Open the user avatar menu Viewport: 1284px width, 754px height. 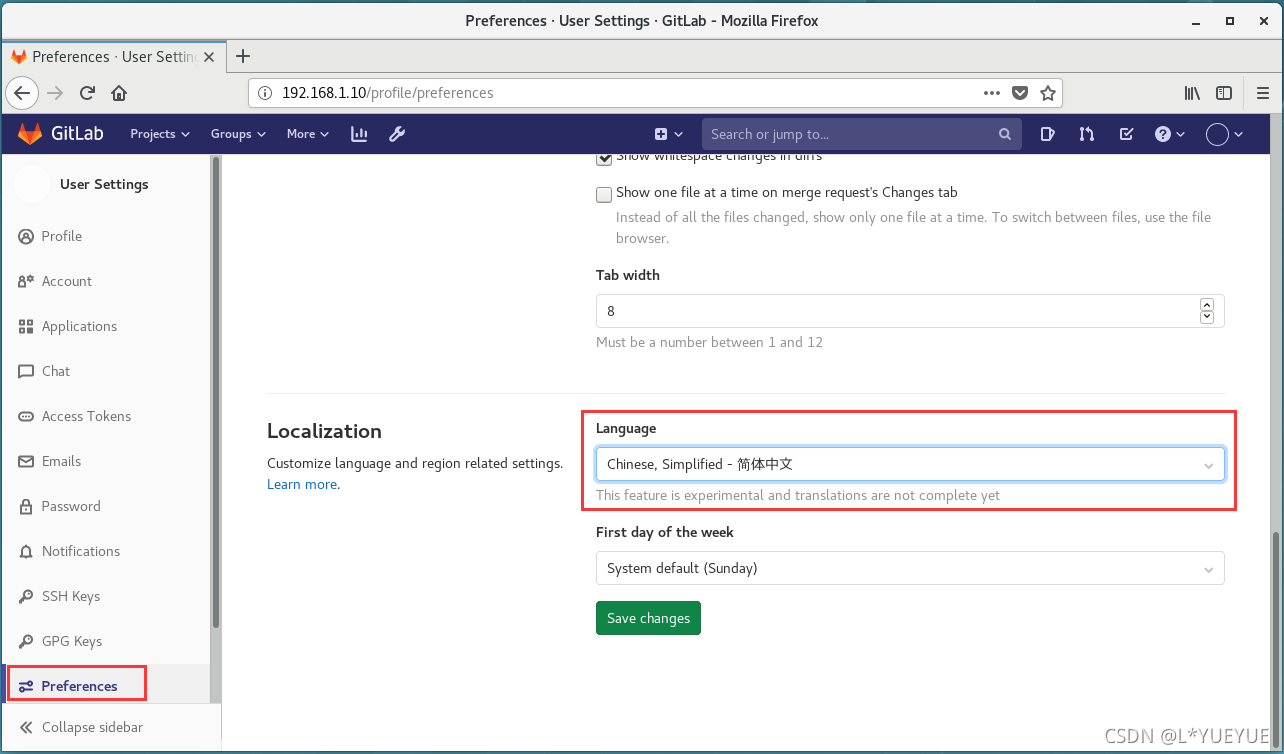(x=1224, y=134)
